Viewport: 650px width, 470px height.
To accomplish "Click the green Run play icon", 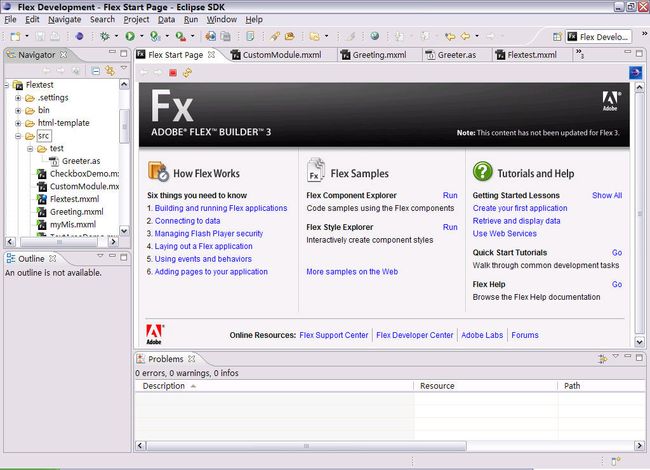I will tap(130, 36).
